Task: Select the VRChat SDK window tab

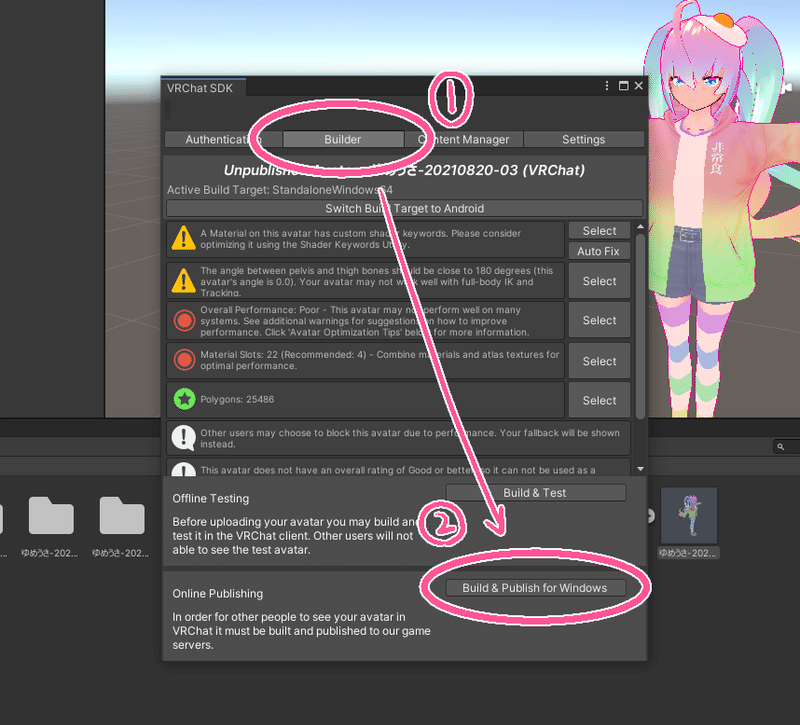Action: [x=203, y=88]
